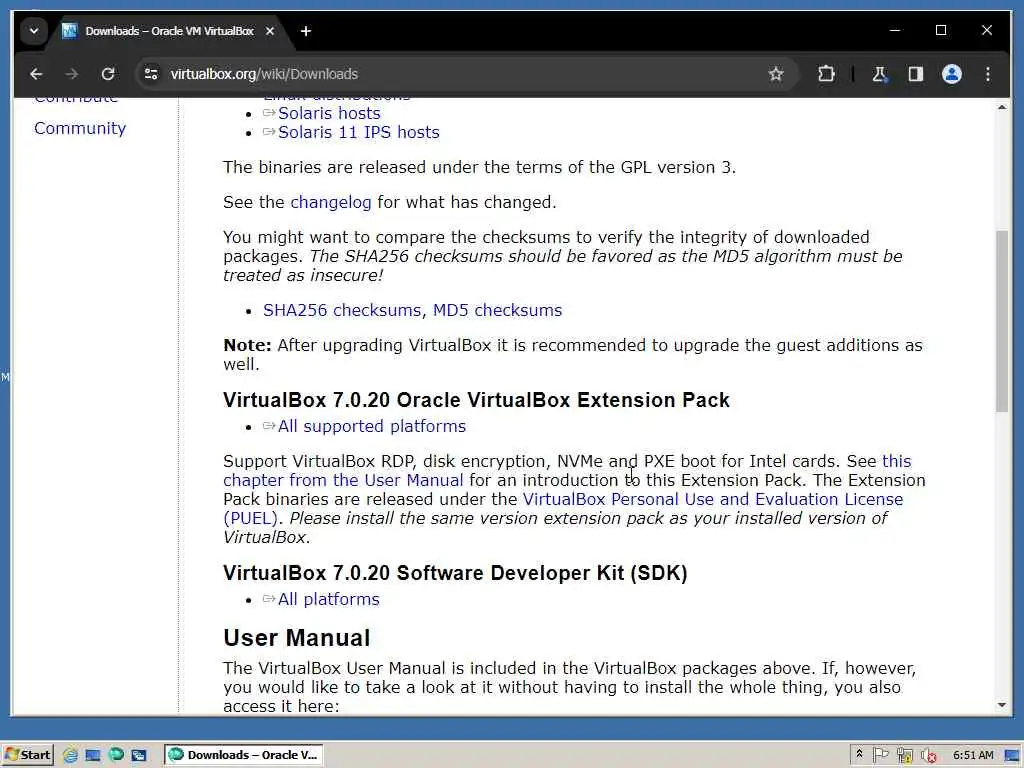Viewport: 1024px width, 768px height.
Task: Open the Extensions puzzle icon
Action: click(x=826, y=74)
